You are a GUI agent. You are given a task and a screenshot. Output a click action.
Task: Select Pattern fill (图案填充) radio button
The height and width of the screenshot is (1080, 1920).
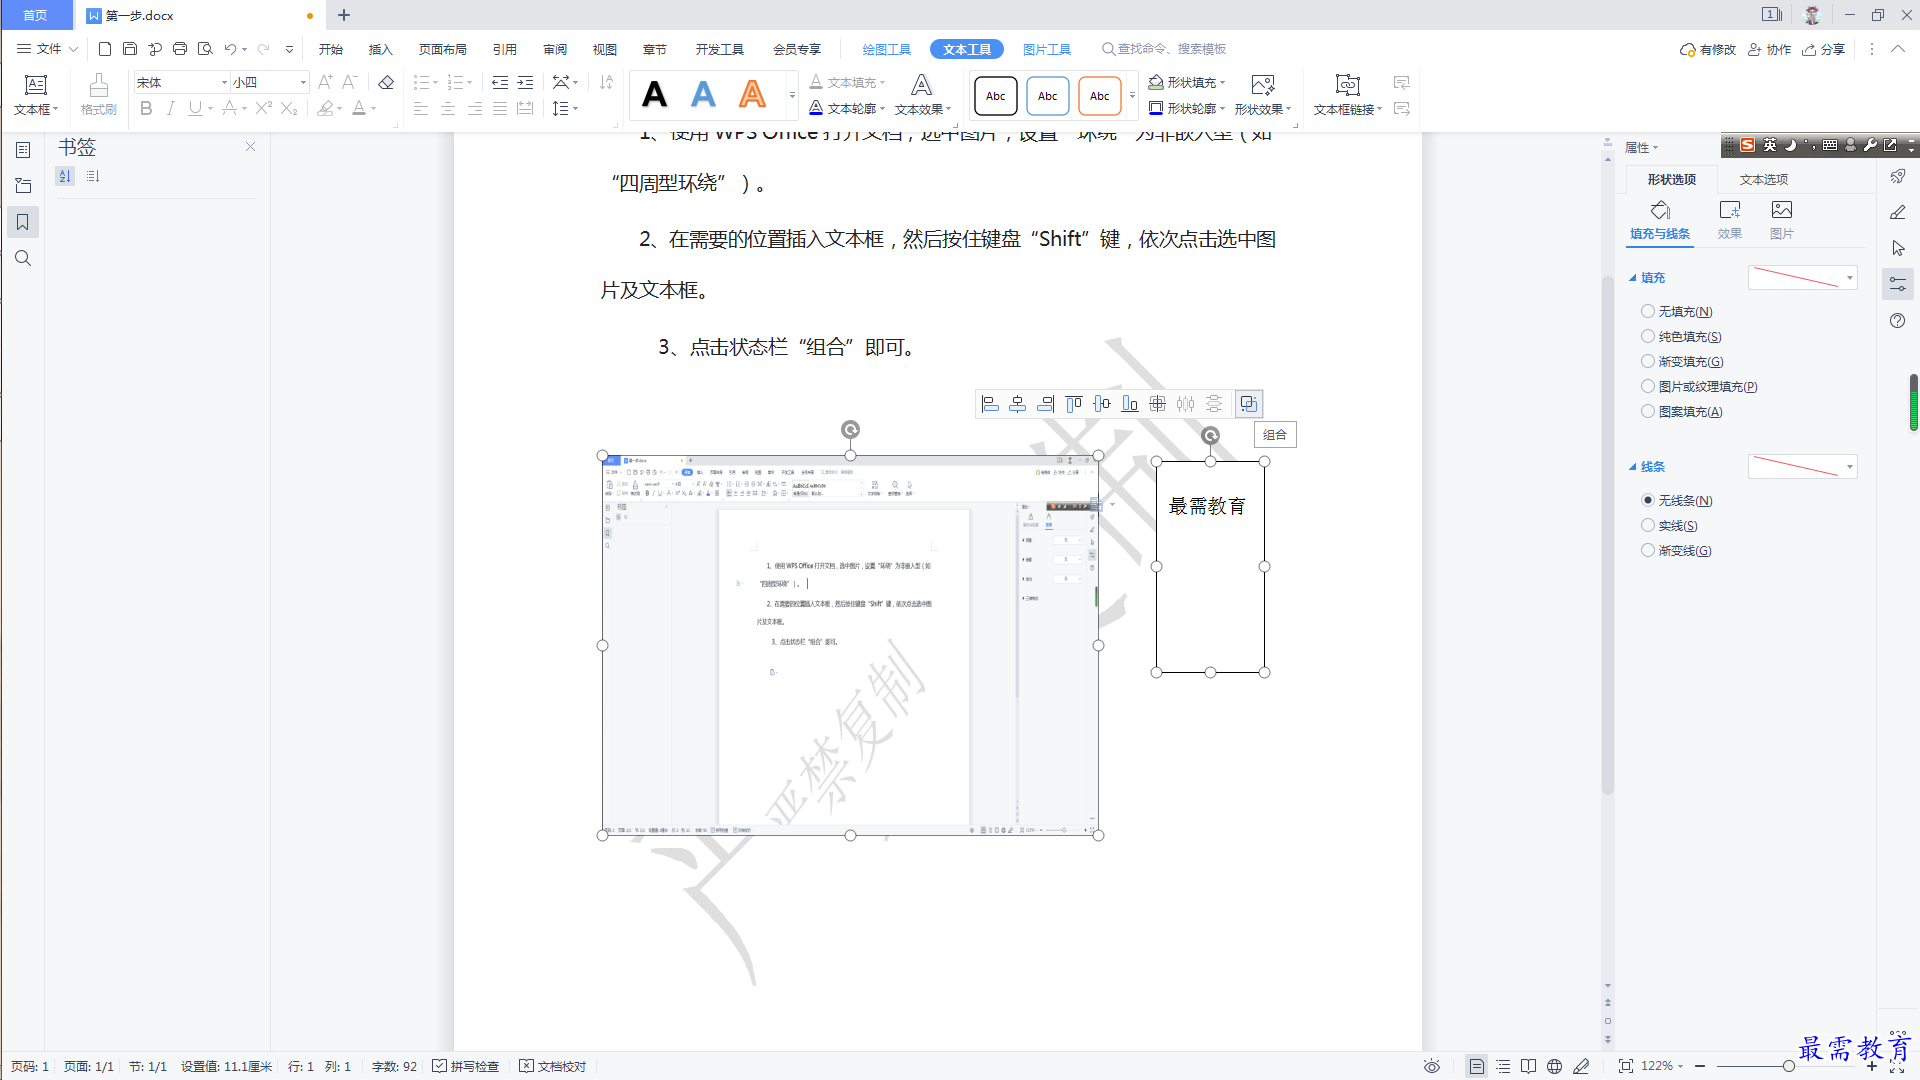(x=1648, y=412)
